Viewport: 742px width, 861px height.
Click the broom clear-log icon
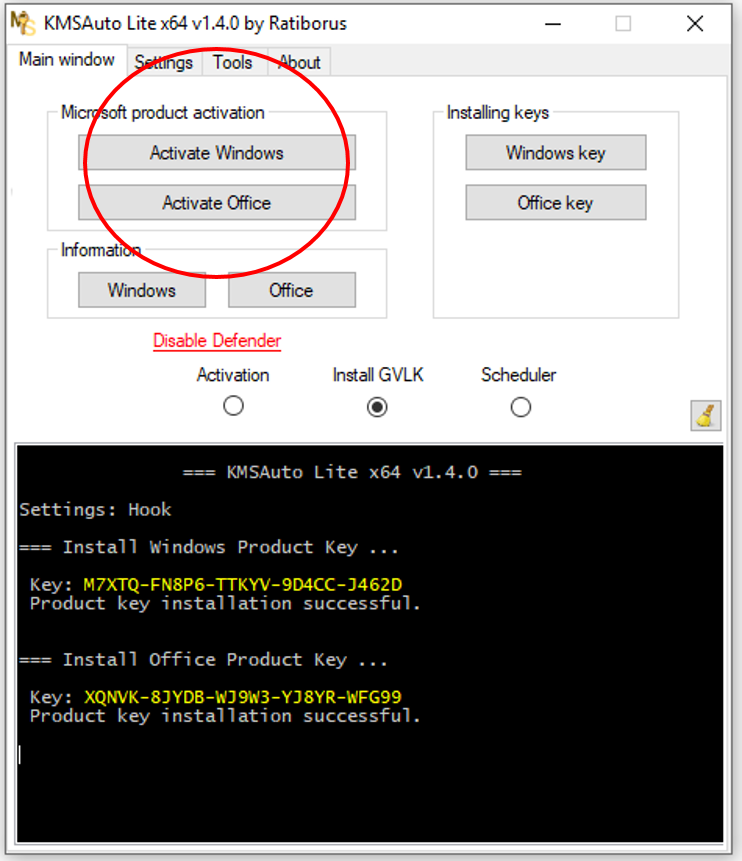pyautogui.click(x=705, y=416)
